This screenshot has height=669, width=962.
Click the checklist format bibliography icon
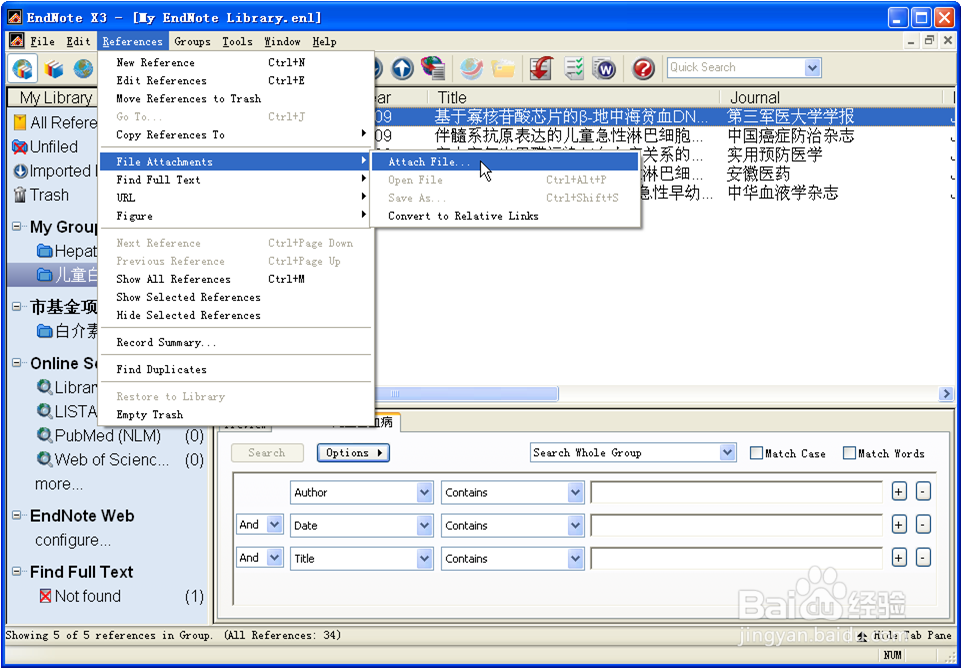click(574, 68)
